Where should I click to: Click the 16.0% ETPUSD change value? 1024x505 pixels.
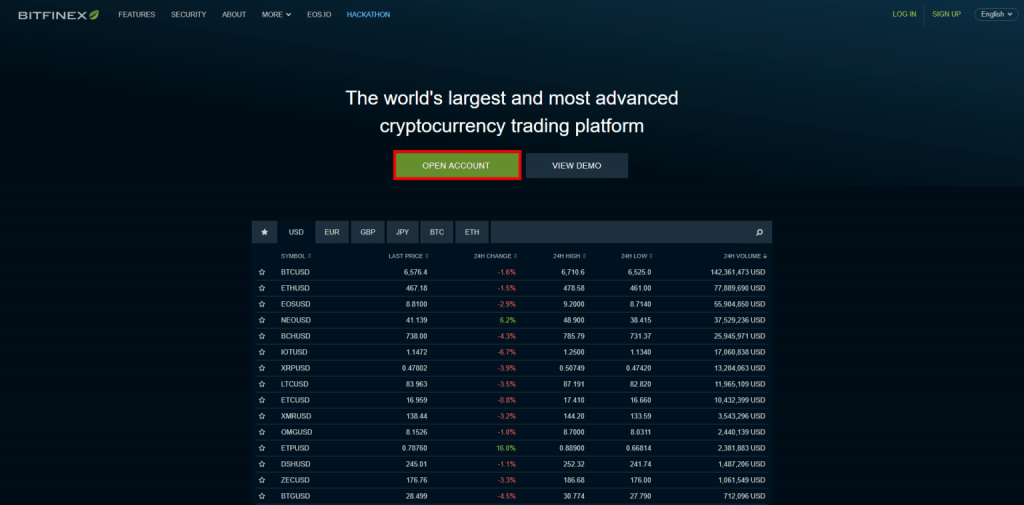tap(507, 448)
